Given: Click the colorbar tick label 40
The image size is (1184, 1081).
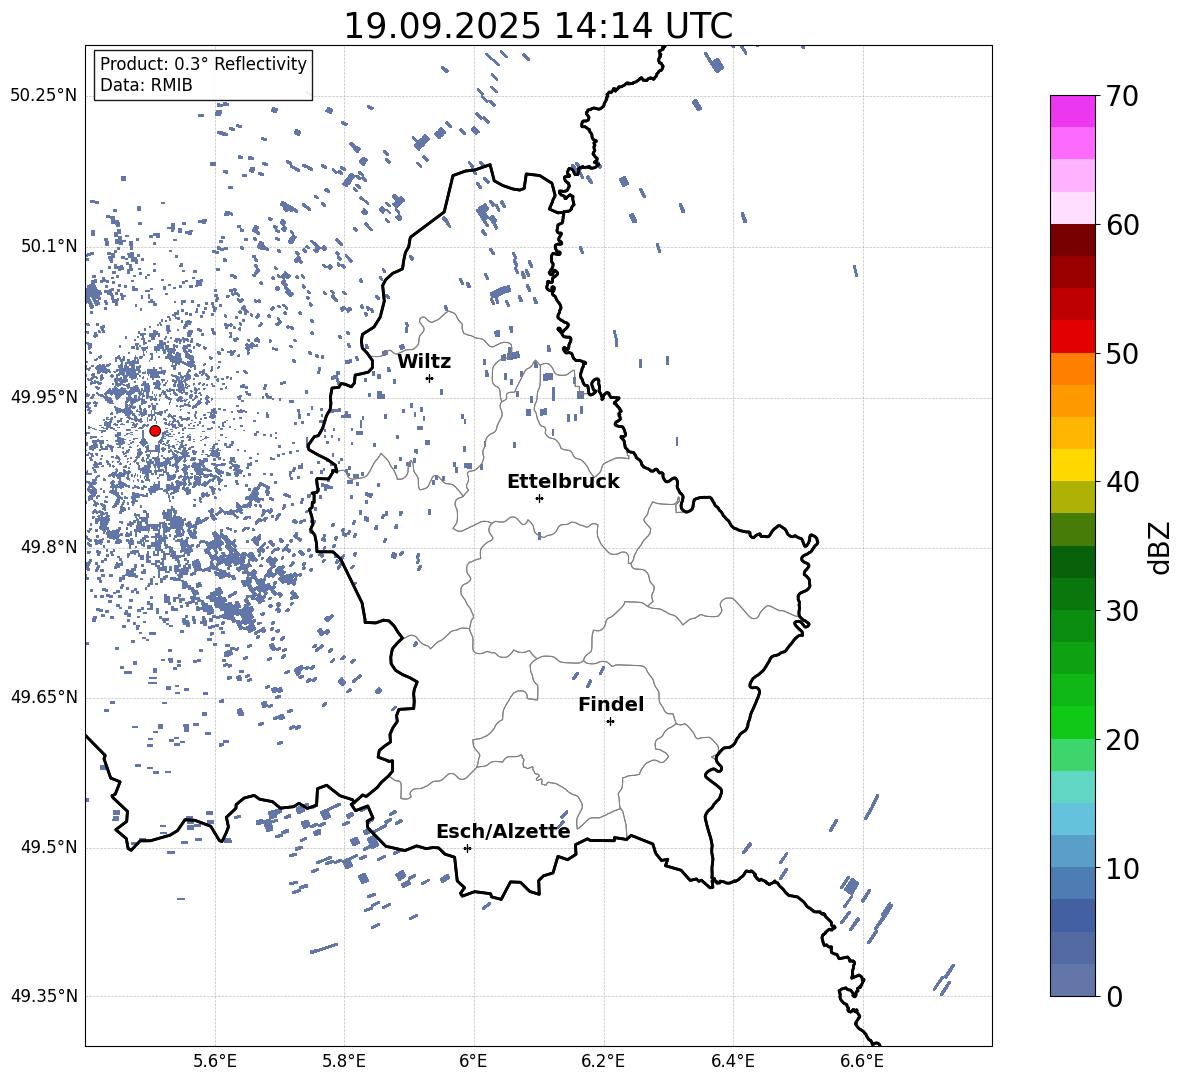Looking at the screenshot, I should pyautogui.click(x=1122, y=482).
